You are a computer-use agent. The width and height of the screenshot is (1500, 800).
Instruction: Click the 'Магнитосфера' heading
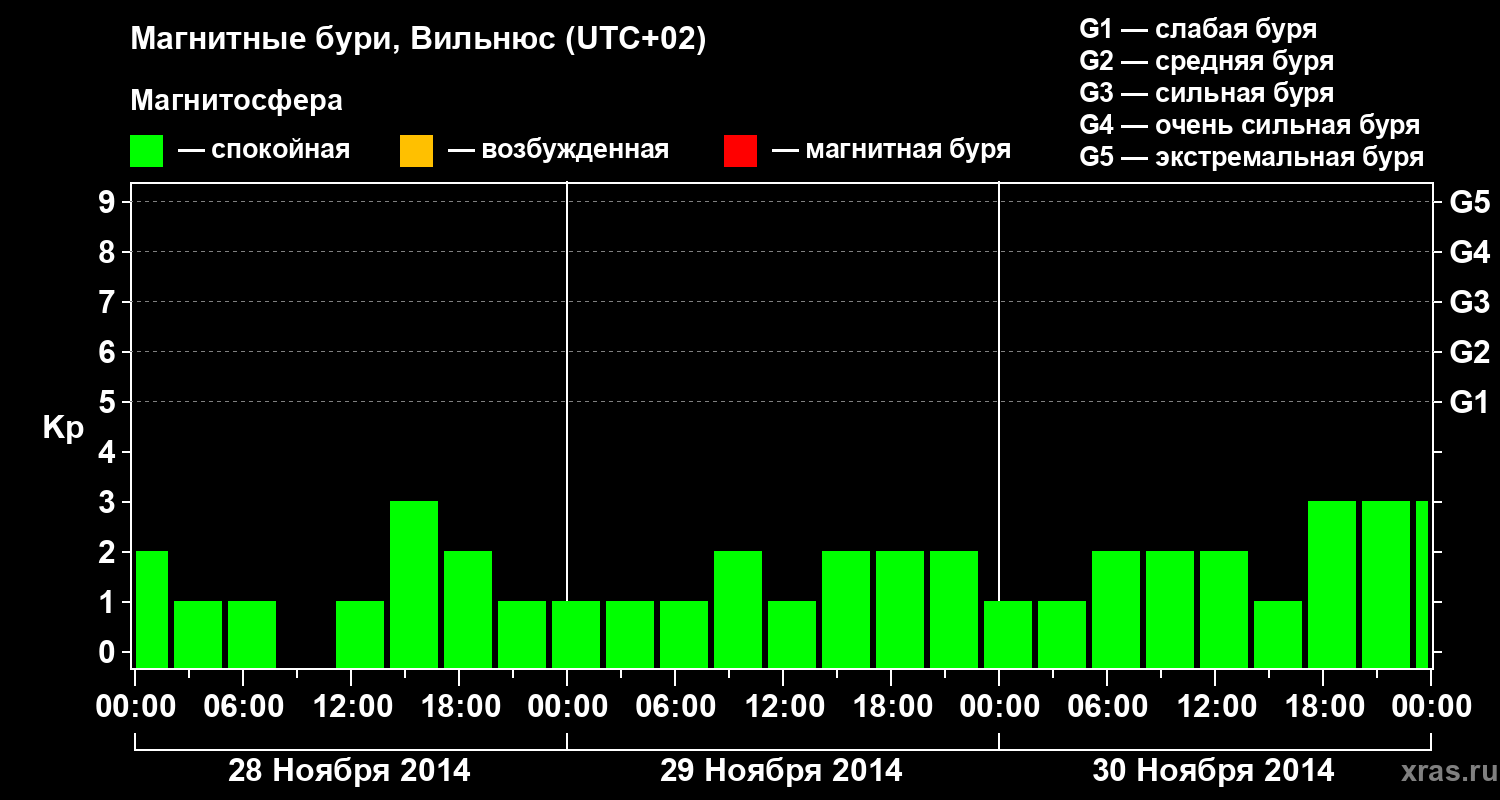236,101
